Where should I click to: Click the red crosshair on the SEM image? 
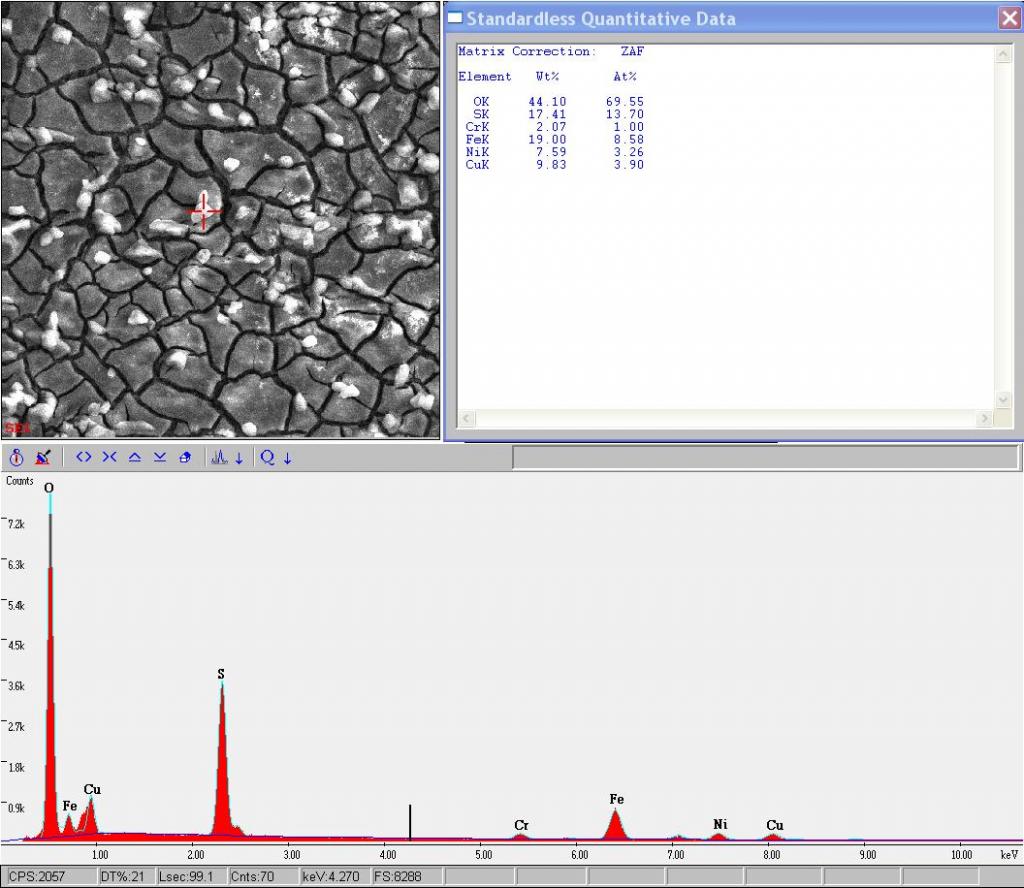click(x=205, y=211)
